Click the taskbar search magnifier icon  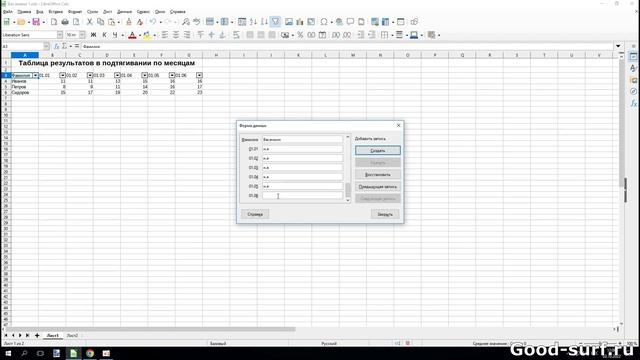click(24, 353)
